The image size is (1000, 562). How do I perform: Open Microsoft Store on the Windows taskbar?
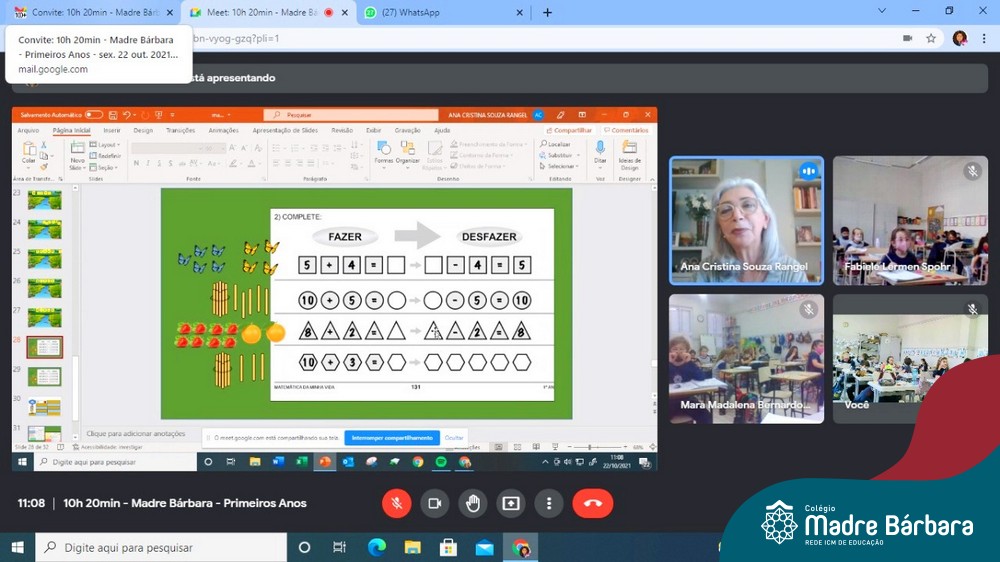[x=448, y=547]
